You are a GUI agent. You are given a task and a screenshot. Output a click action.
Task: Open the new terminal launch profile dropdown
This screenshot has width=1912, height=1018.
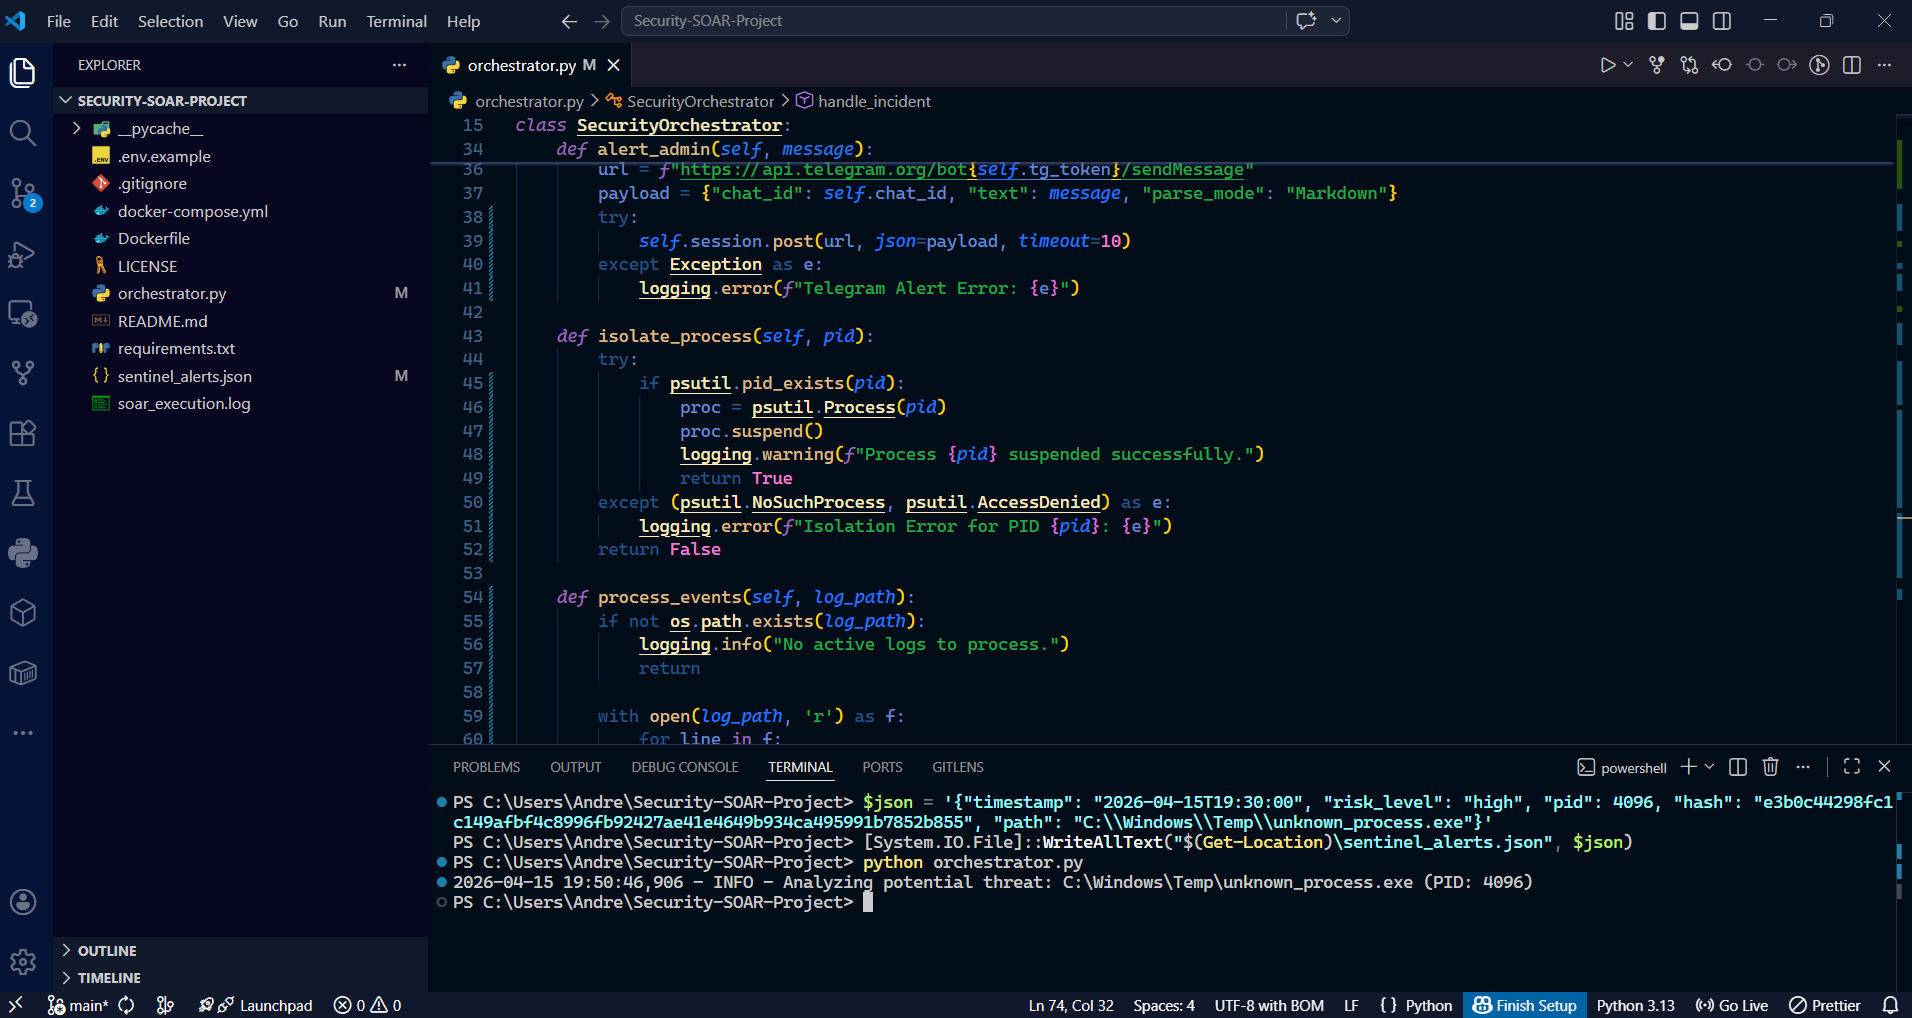coord(1710,767)
